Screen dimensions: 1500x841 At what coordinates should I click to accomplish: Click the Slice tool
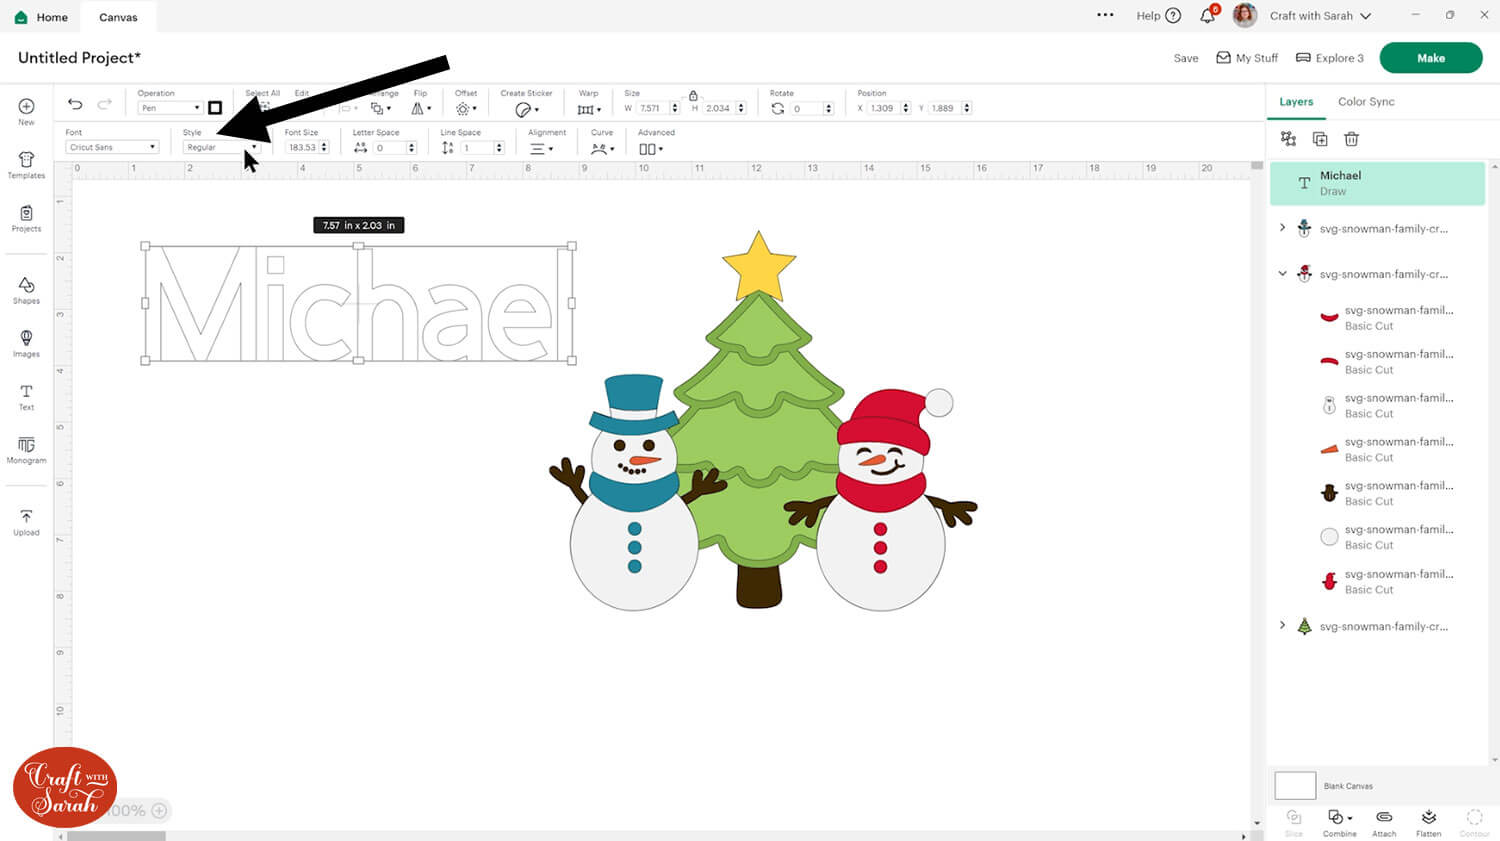click(1293, 822)
